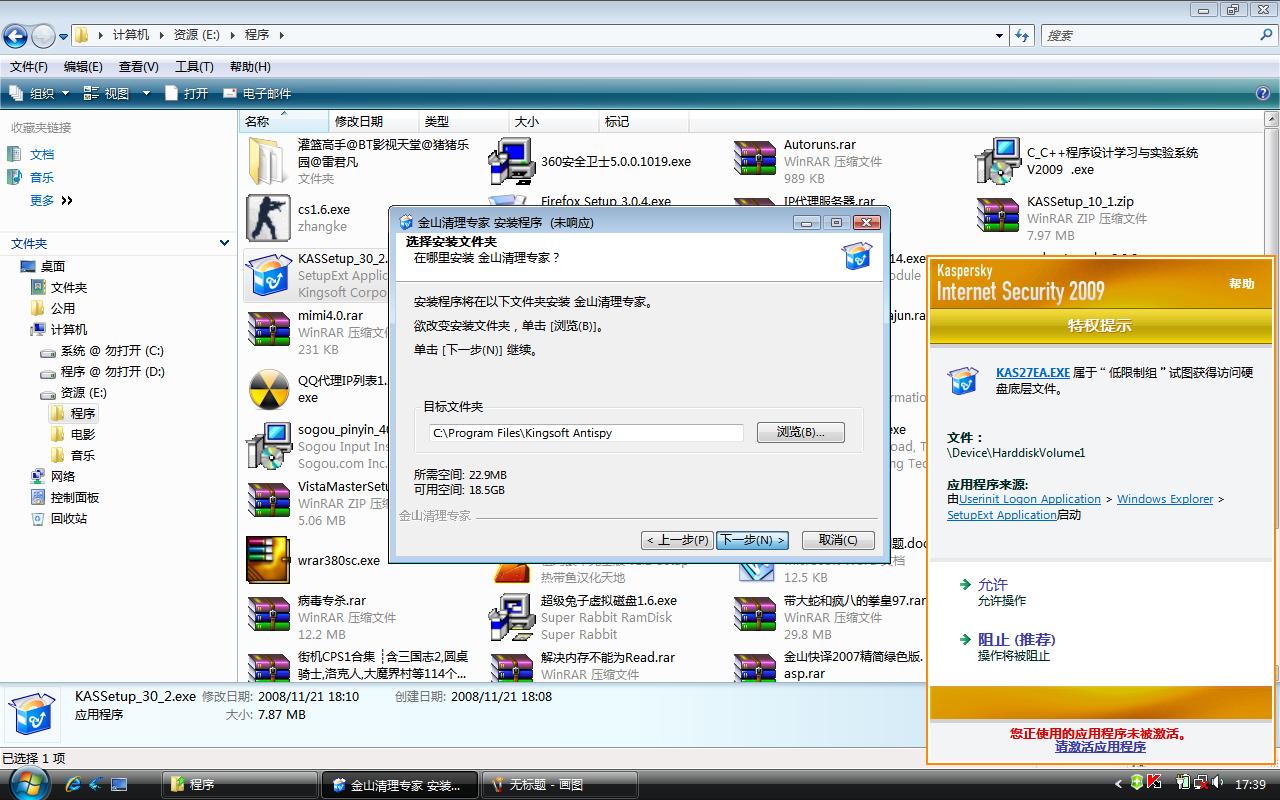Expand 更多 favorite links

51,200
